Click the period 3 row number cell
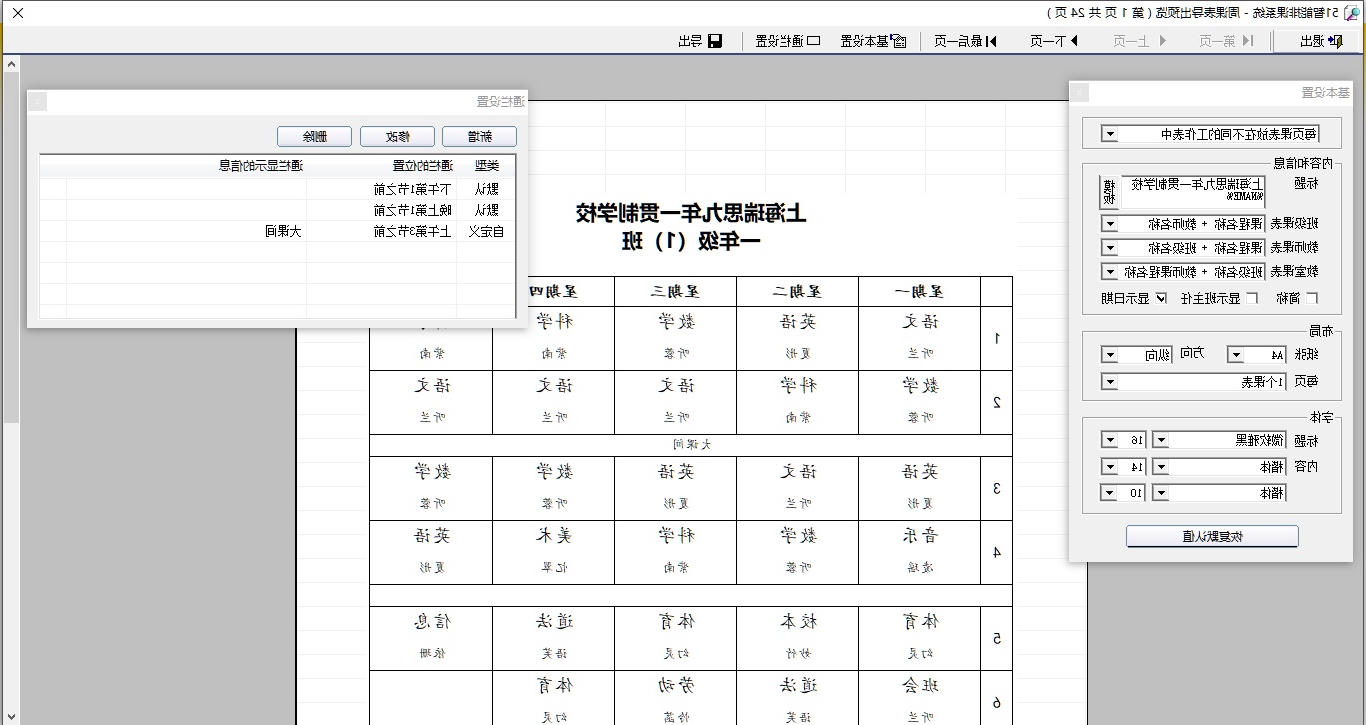The height and width of the screenshot is (725, 1366). point(997,489)
